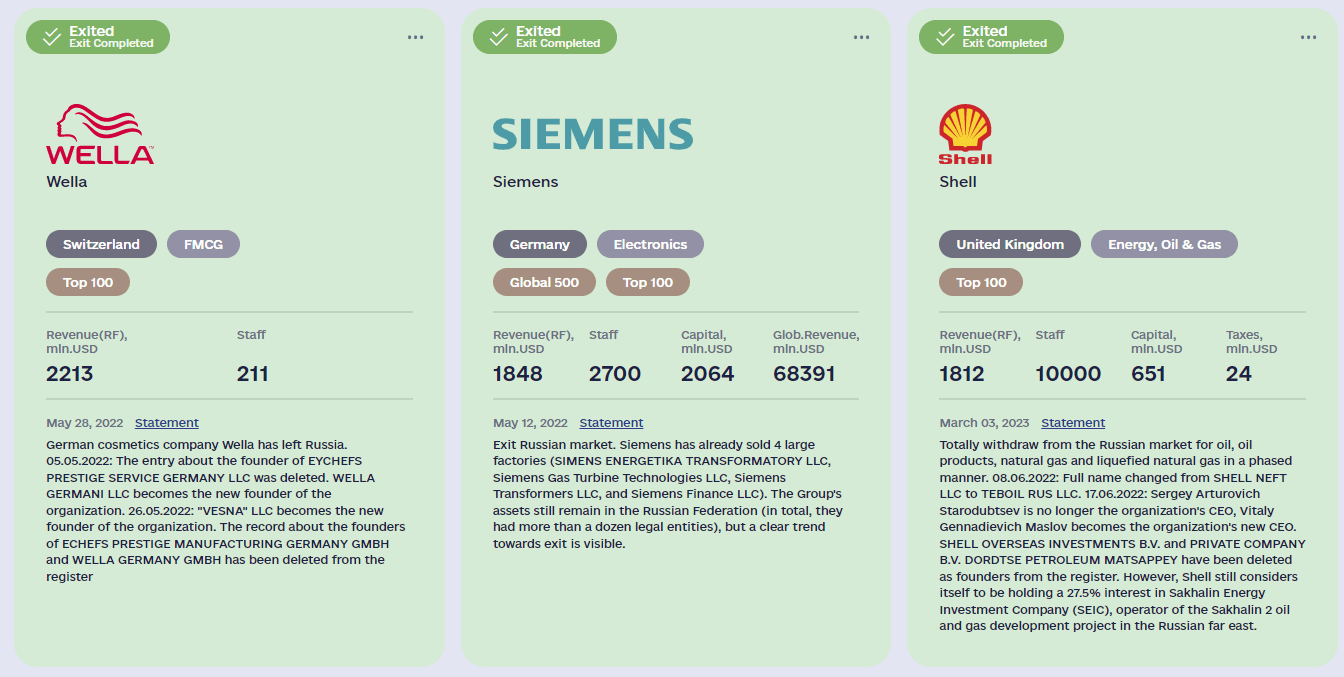The height and width of the screenshot is (677, 1344).
Task: Select the Germany country tag
Action: (x=539, y=244)
